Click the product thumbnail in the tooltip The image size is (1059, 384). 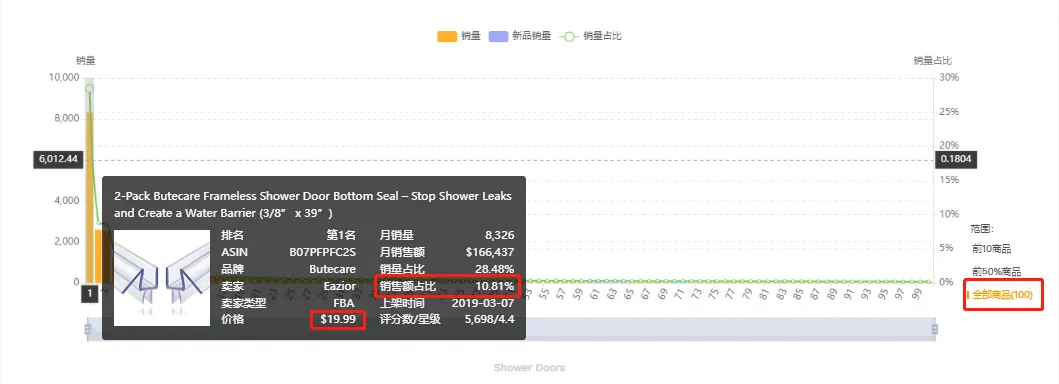click(x=162, y=278)
